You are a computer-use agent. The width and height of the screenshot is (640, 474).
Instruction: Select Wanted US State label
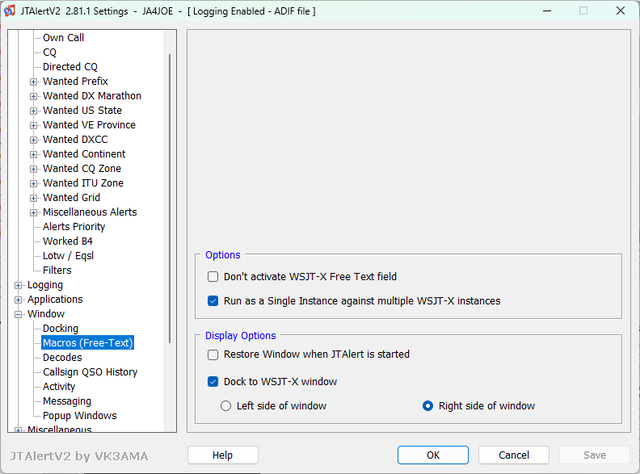click(82, 110)
